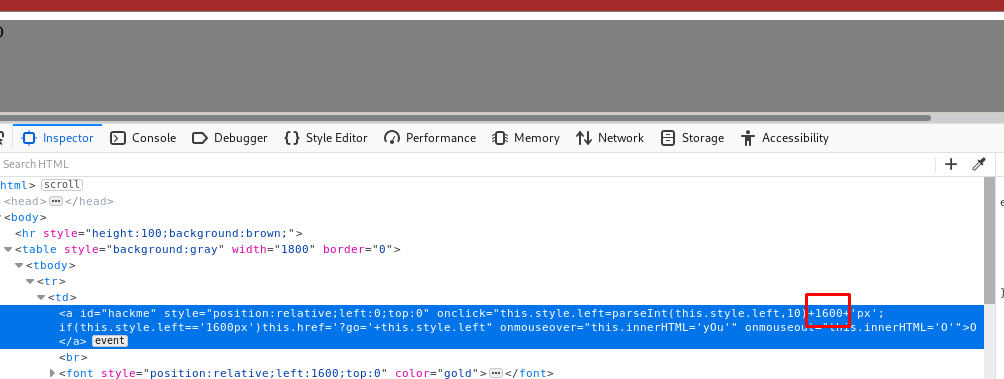Open the Style Editor tab
This screenshot has height=379, width=1004.
tap(326, 138)
